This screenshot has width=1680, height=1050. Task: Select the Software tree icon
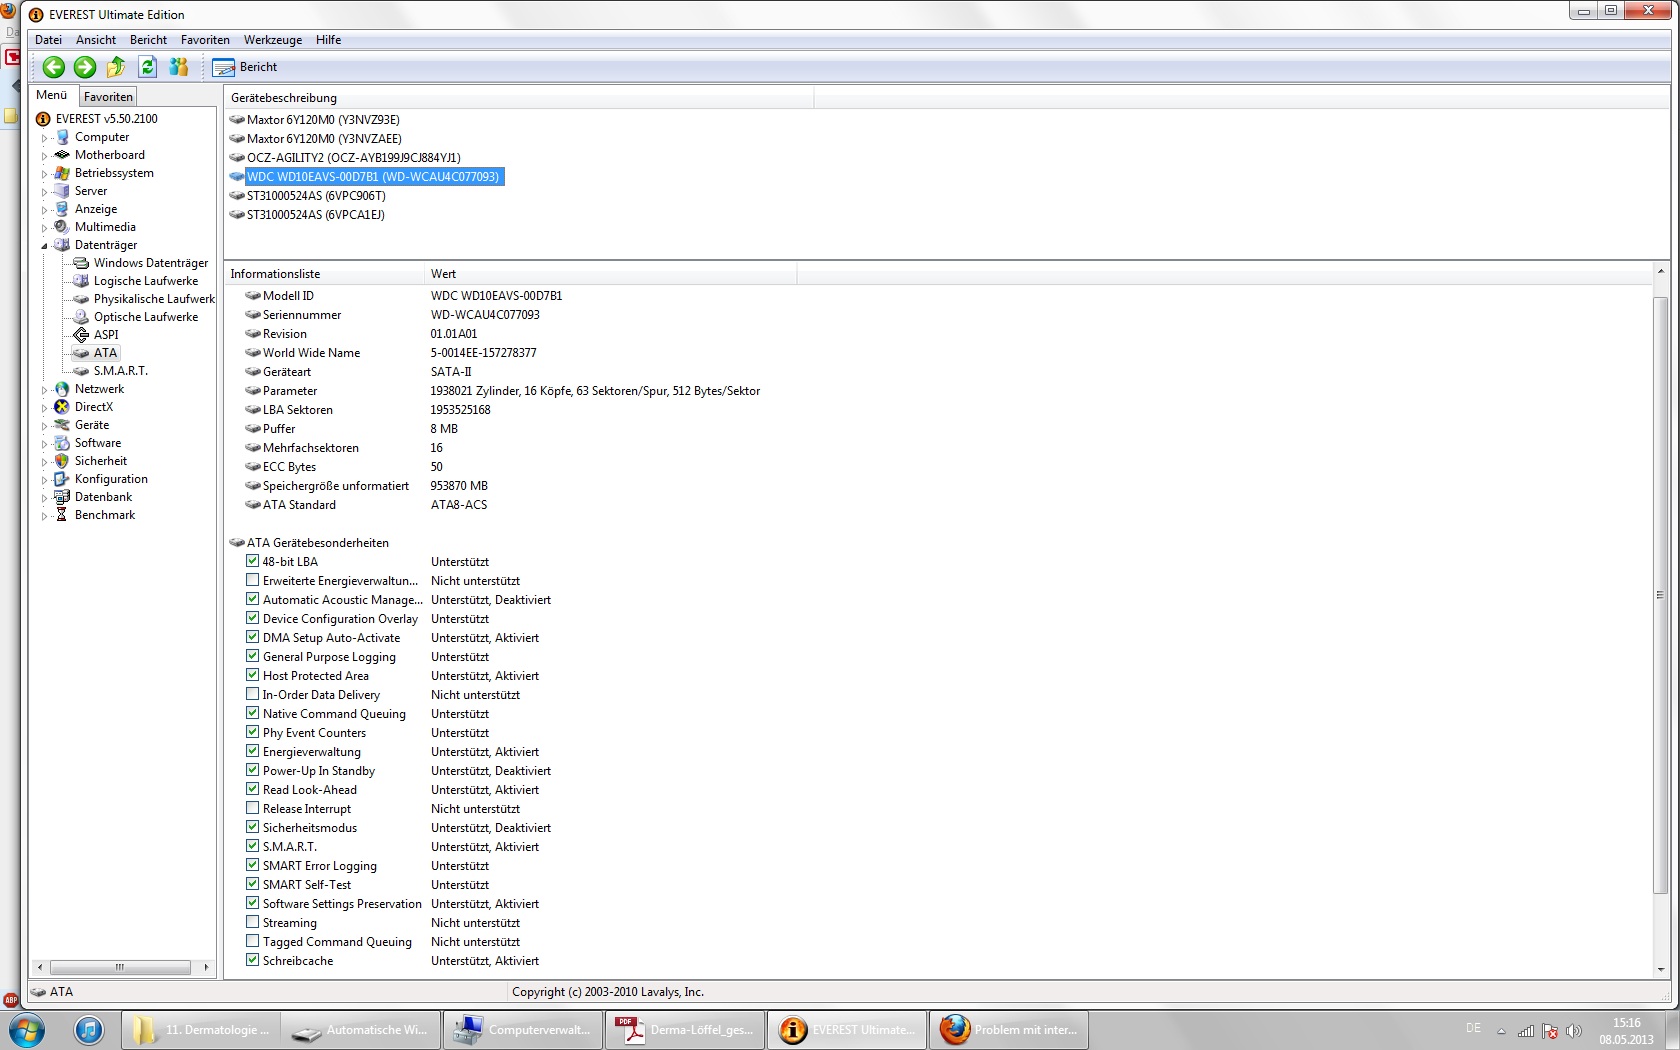point(62,443)
